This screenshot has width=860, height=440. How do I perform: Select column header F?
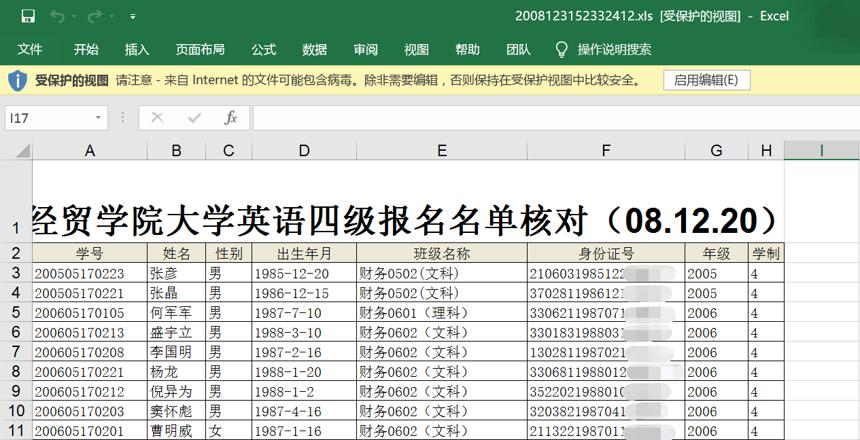[x=606, y=150]
